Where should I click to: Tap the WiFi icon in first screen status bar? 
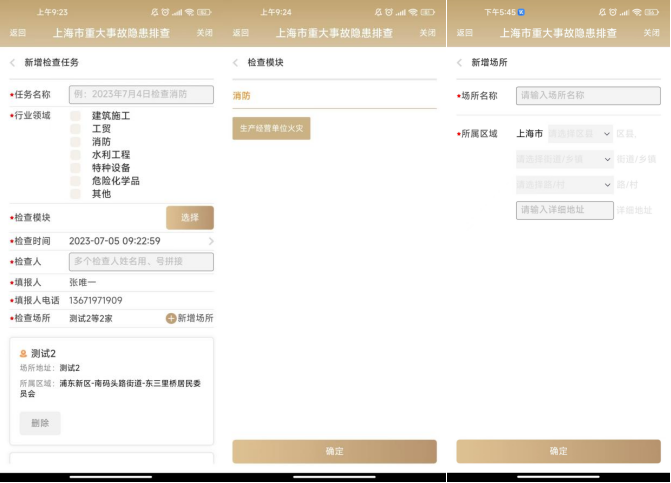pyautogui.click(x=190, y=12)
